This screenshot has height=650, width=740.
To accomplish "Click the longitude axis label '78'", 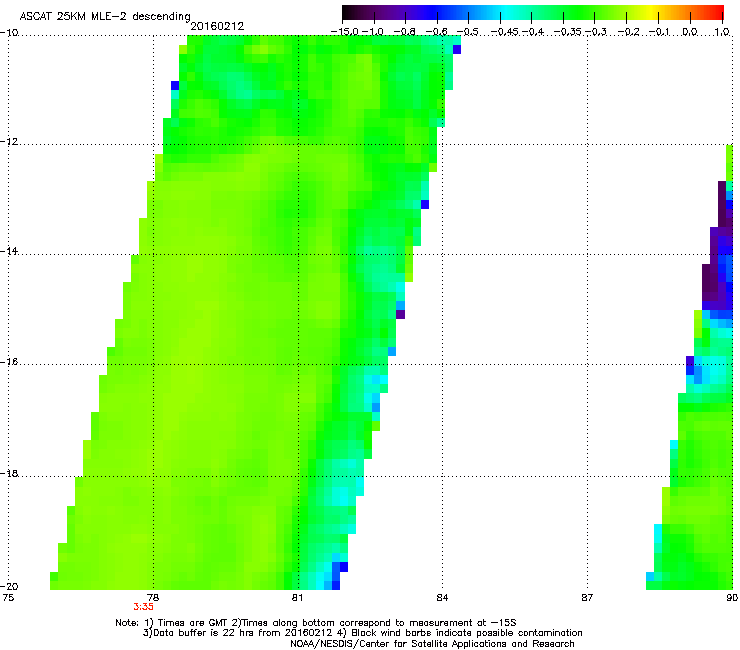I will click(152, 598).
